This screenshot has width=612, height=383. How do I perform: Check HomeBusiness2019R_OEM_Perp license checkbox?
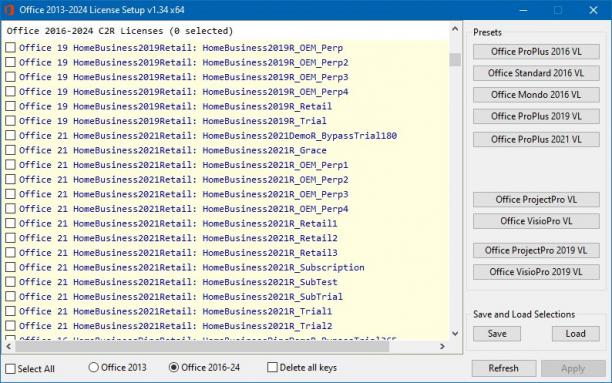(x=11, y=48)
